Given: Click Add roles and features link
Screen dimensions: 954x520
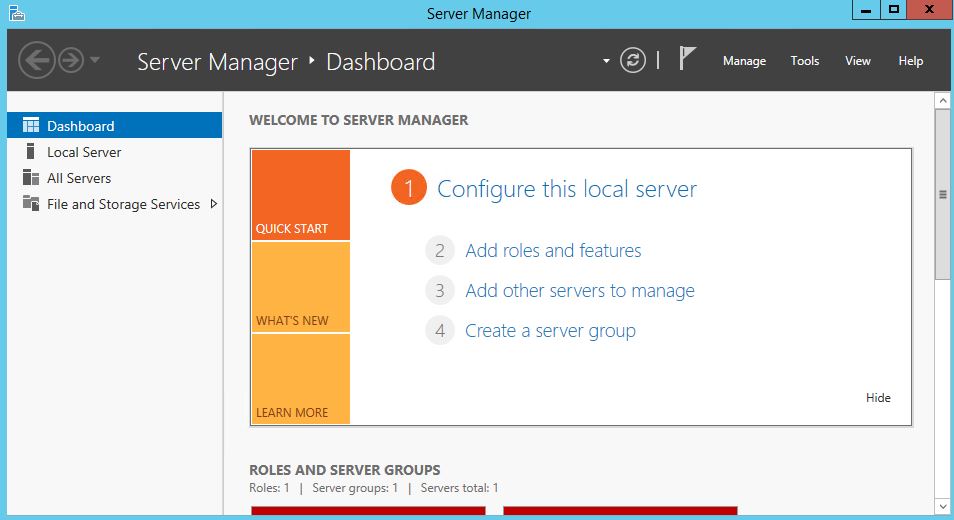Looking at the screenshot, I should 553,251.
